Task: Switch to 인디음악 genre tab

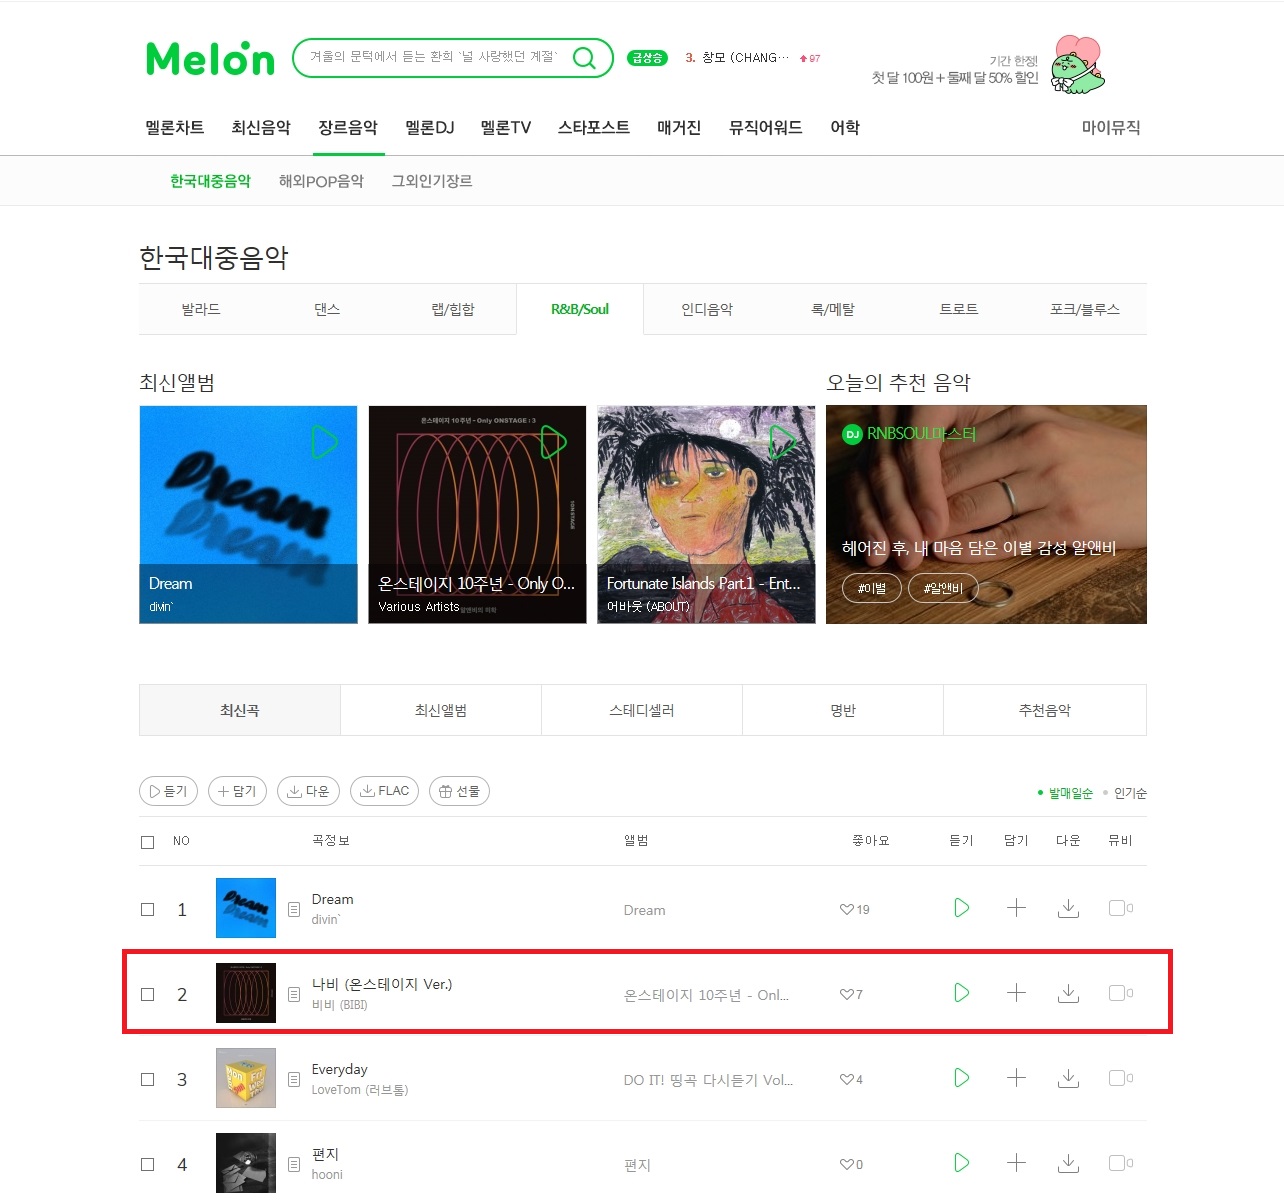Action: (x=707, y=310)
